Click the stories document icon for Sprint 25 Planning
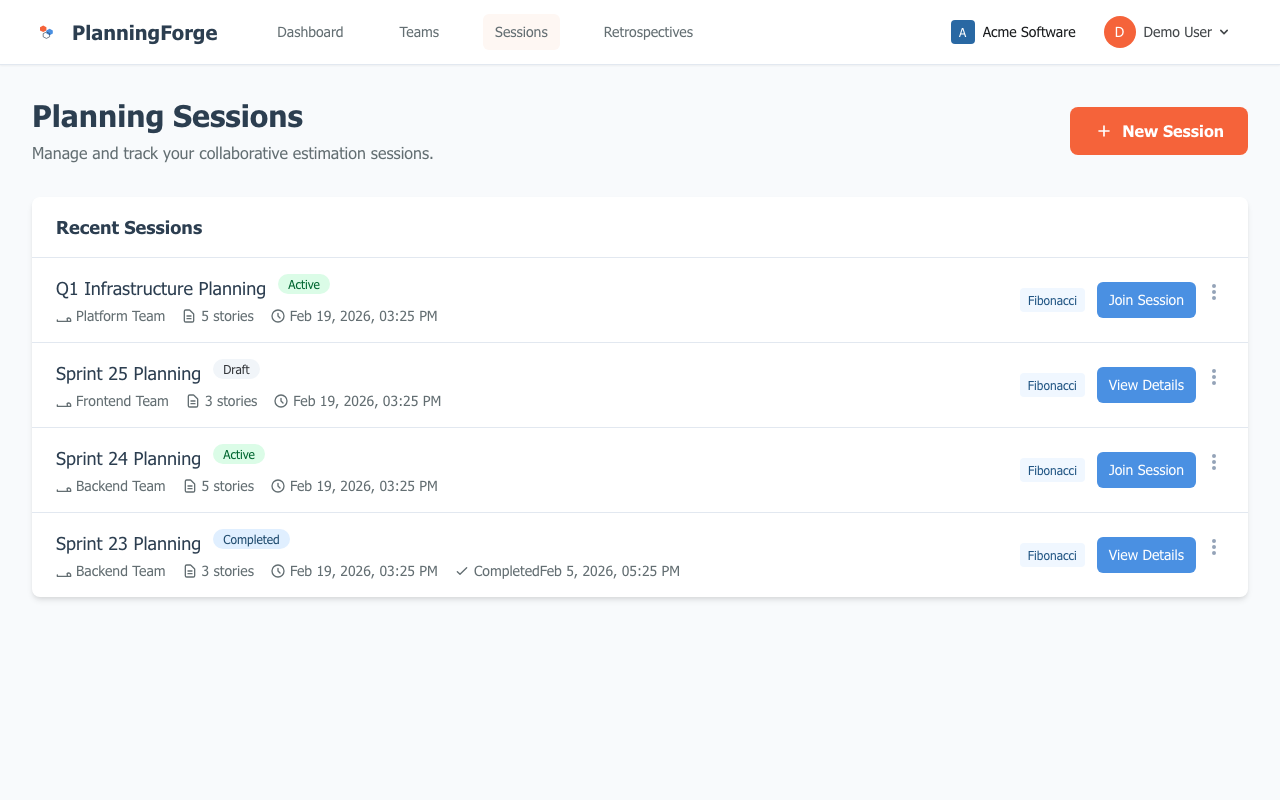 192,400
